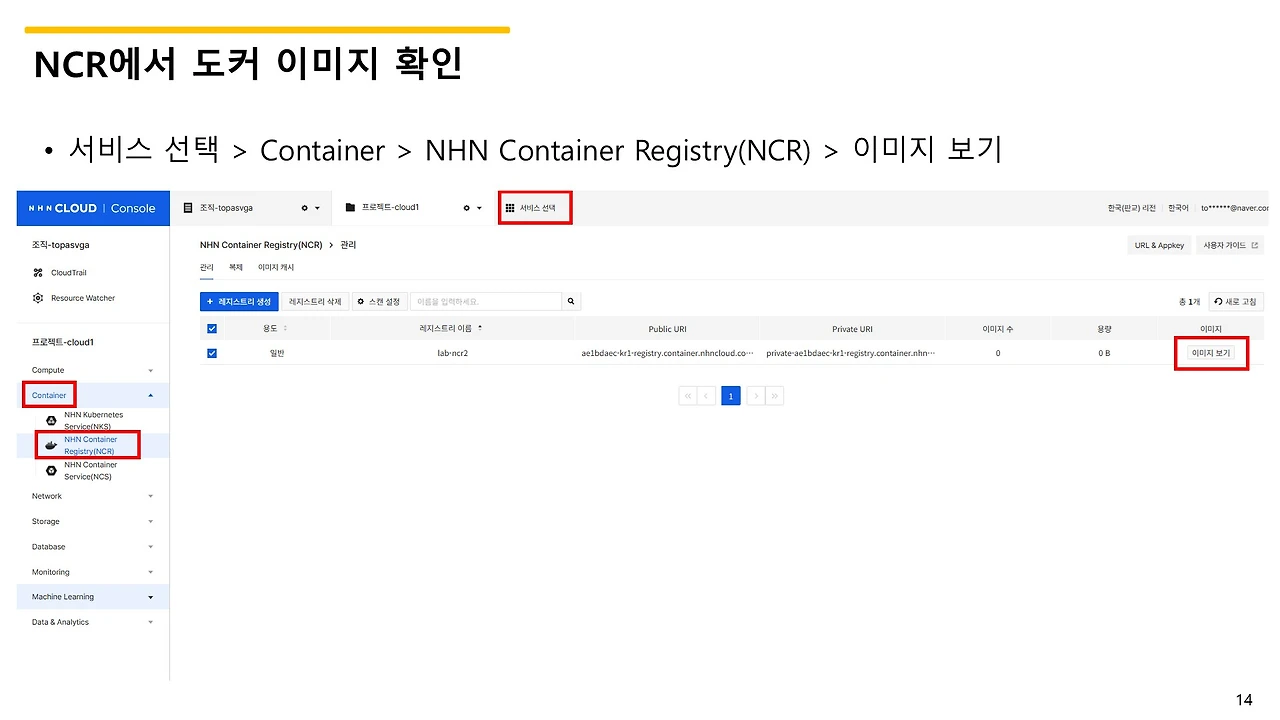Expand the Data & Analytics section
Screen dimensions: 1280x720
pyautogui.click(x=93, y=622)
